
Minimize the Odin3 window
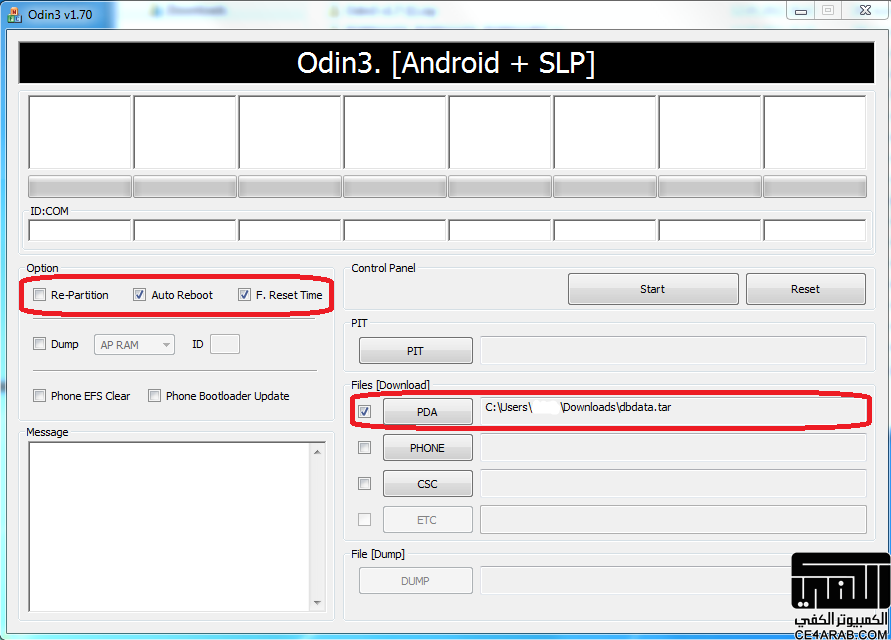pos(801,11)
